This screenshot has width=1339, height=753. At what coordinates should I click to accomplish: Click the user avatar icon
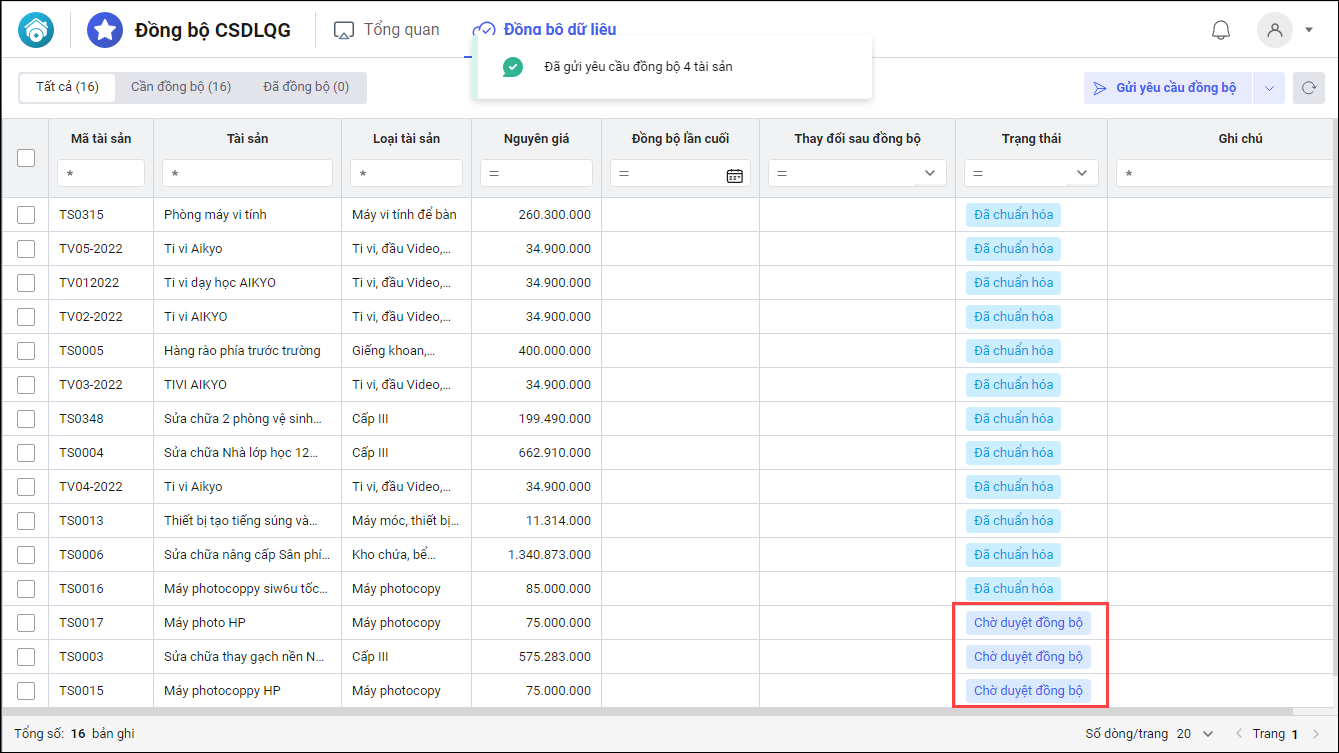click(x=1274, y=30)
